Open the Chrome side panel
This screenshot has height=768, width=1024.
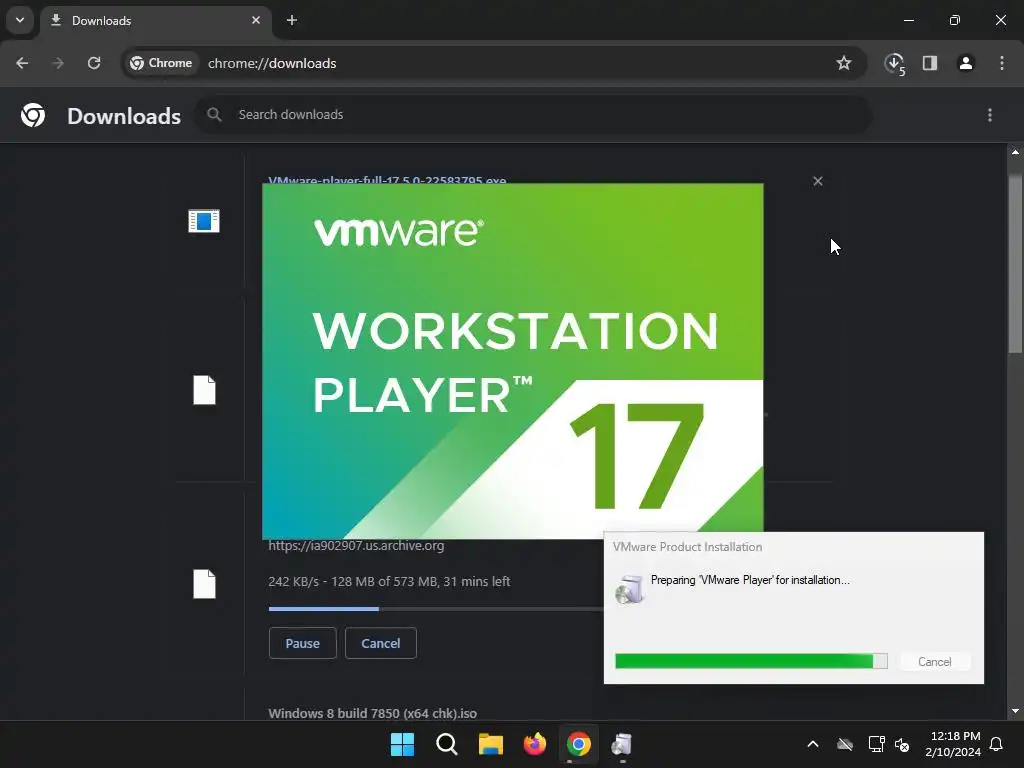[x=930, y=63]
